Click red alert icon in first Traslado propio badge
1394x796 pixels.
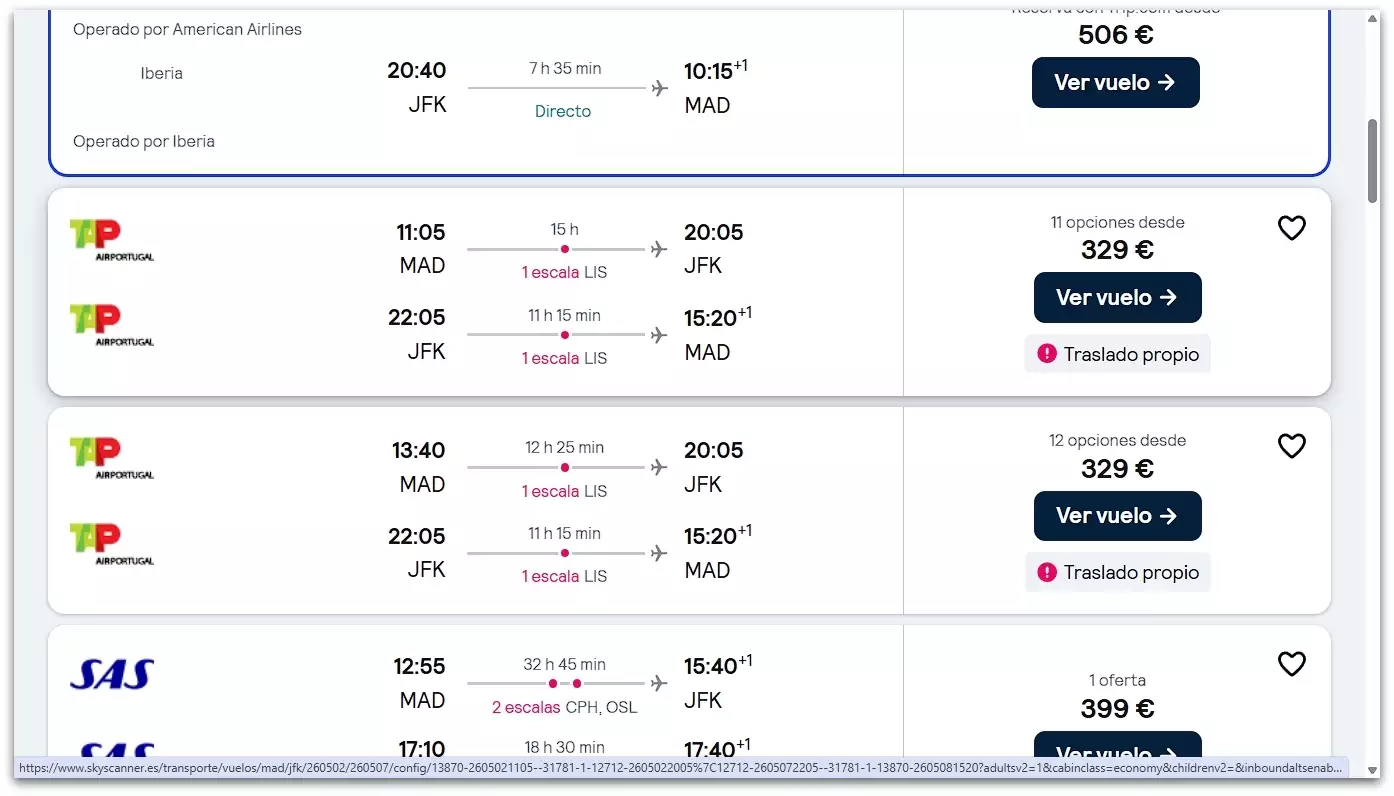1047,354
